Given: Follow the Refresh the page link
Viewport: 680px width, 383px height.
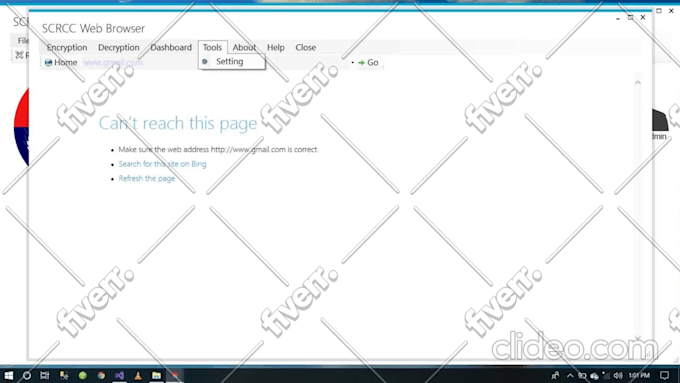Looking at the screenshot, I should pos(147,178).
